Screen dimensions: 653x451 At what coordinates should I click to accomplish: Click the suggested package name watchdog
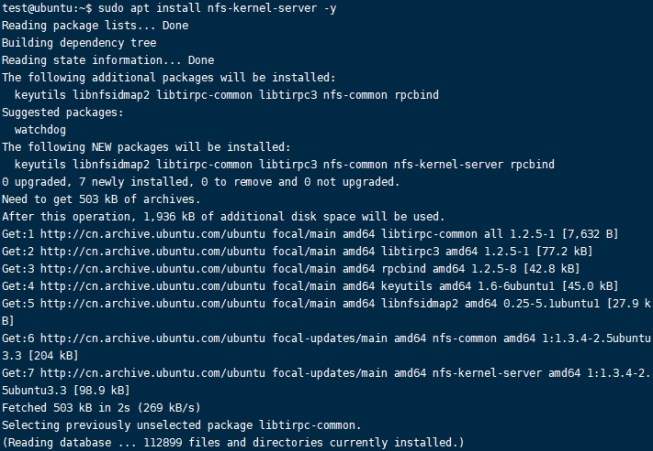(41, 129)
